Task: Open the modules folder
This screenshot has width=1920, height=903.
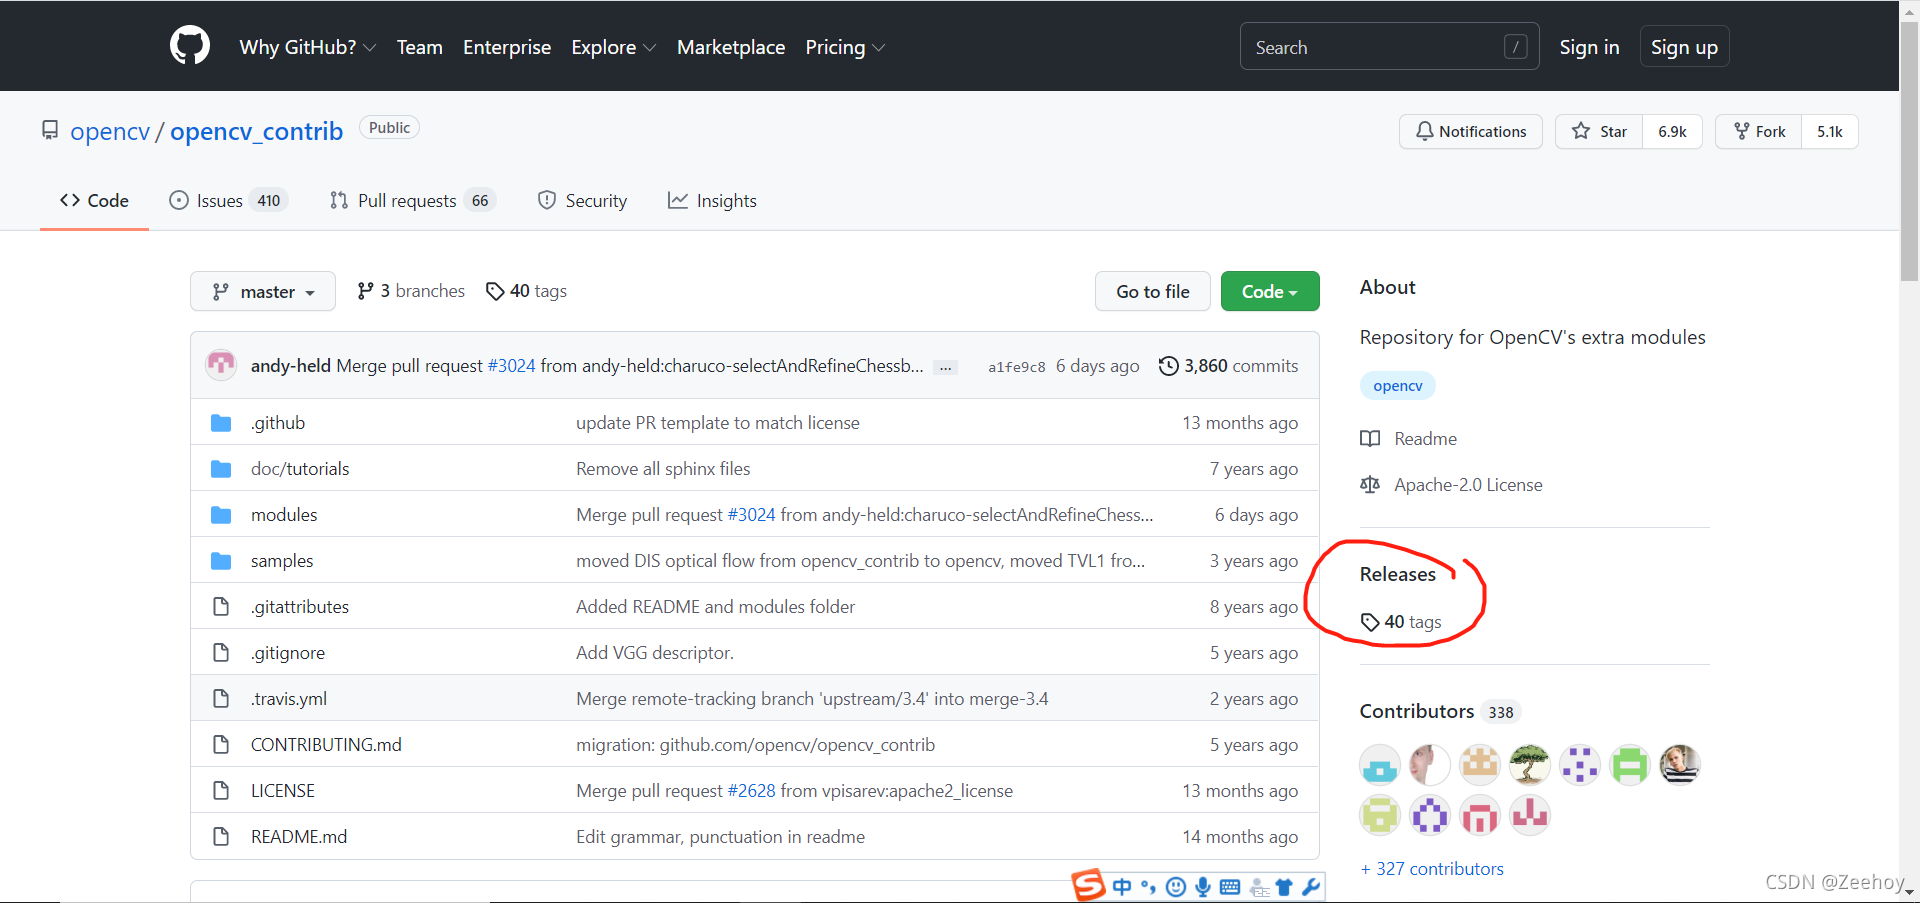Action: tap(284, 515)
